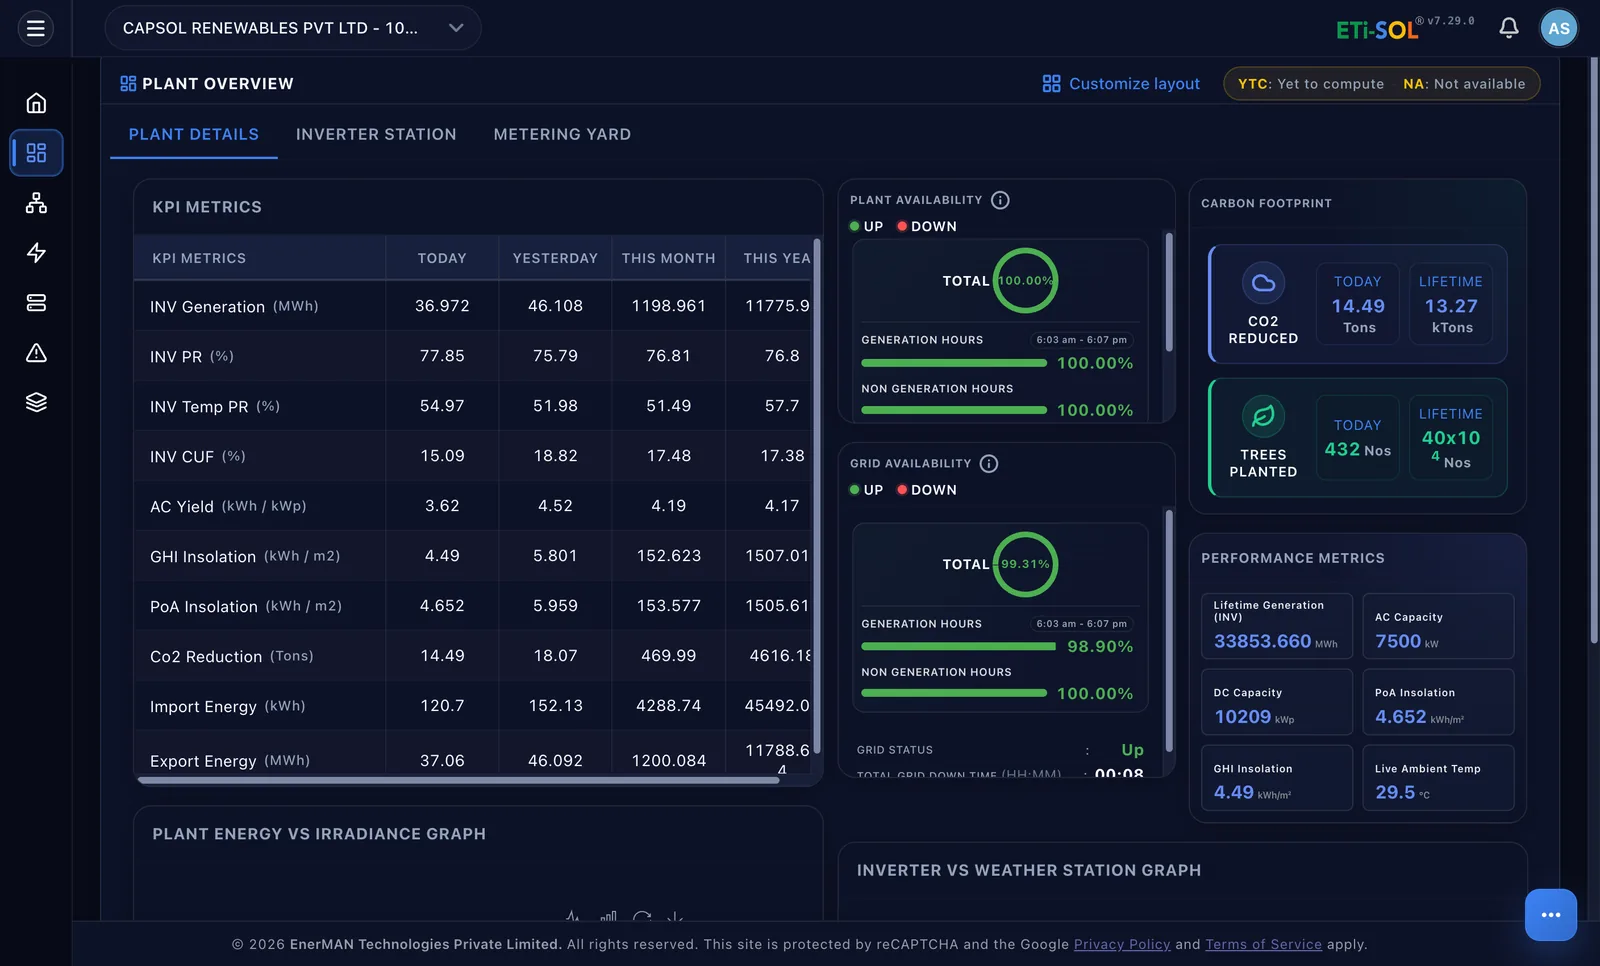Open the hierarchy network sidebar icon
The width and height of the screenshot is (1600, 966).
[36, 203]
